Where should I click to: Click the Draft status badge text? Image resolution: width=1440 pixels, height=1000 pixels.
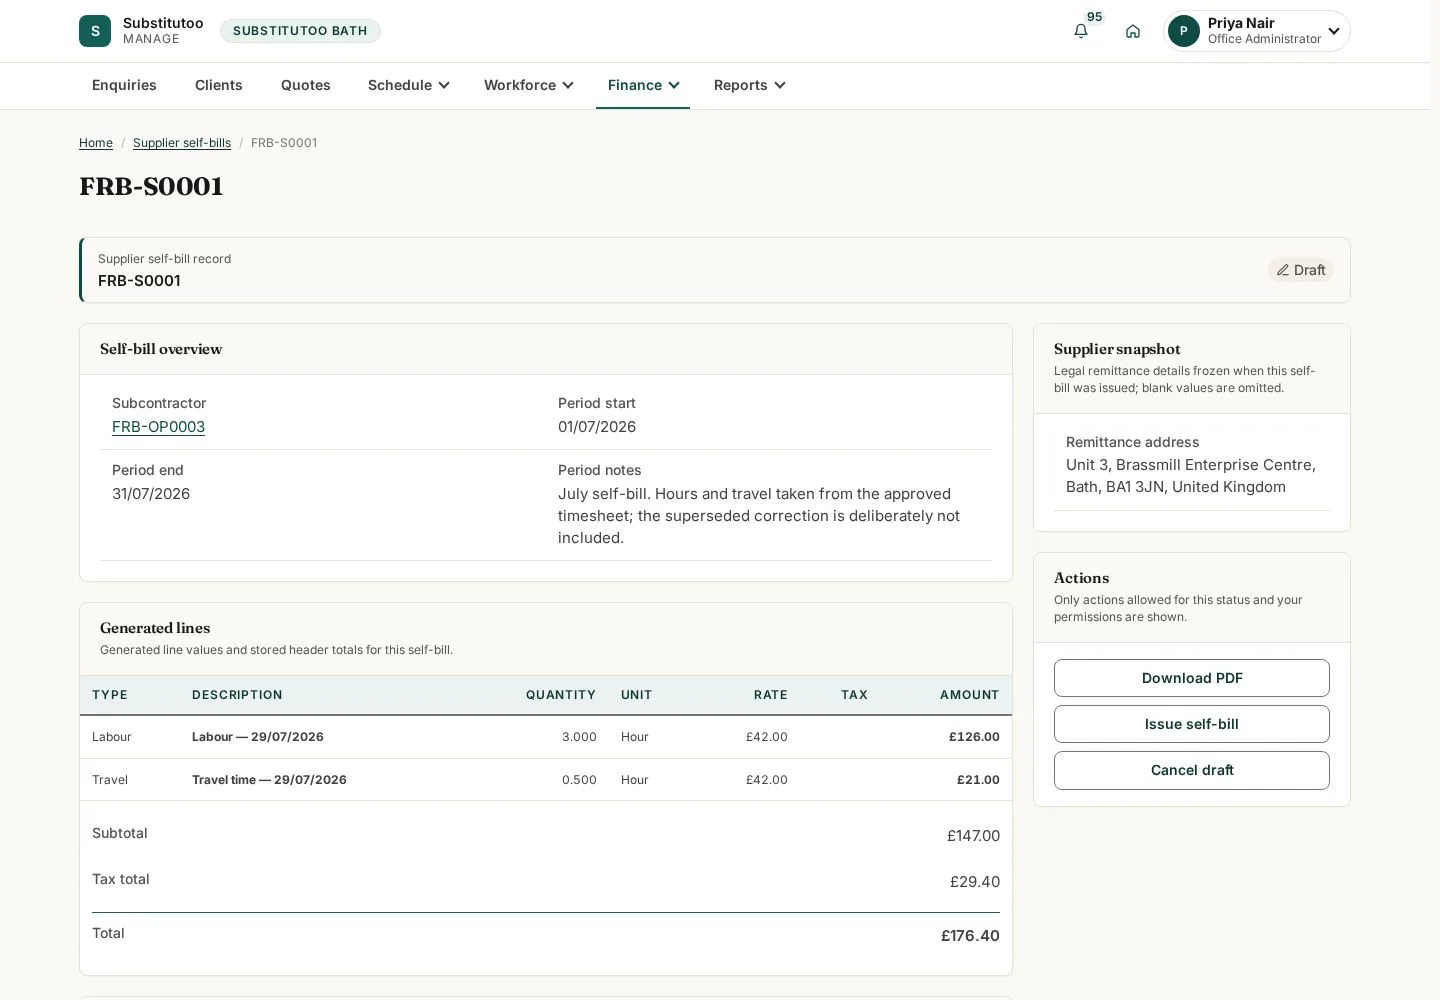pyautogui.click(x=1309, y=270)
